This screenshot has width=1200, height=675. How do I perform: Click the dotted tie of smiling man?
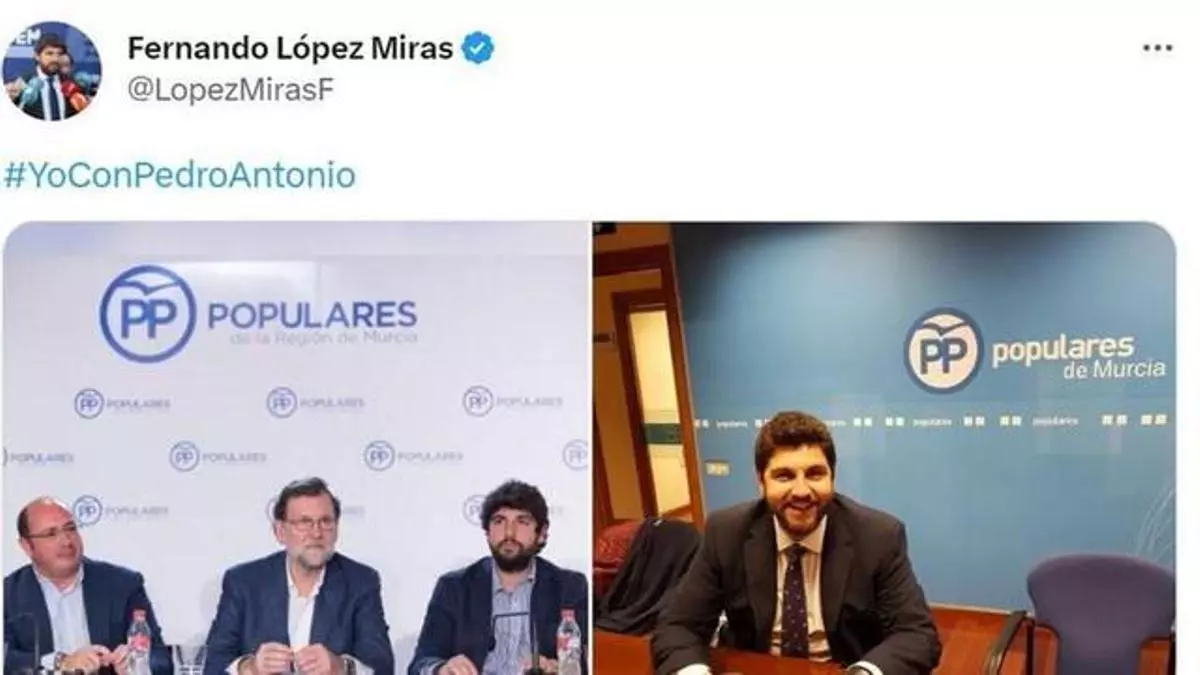(795, 607)
